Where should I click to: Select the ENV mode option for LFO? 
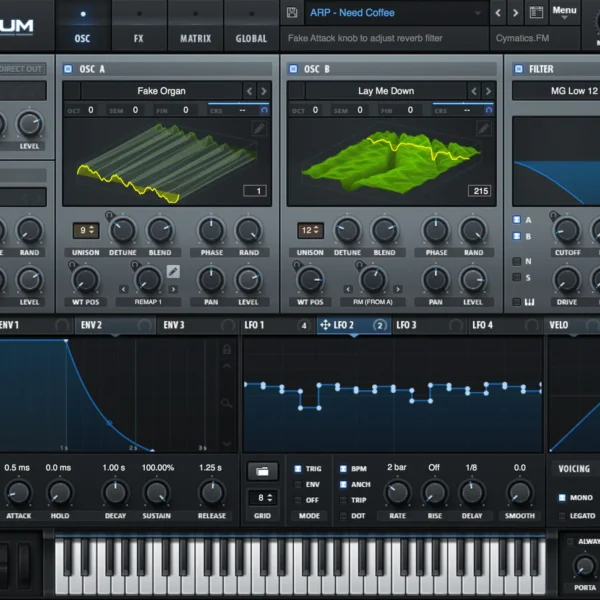click(297, 484)
